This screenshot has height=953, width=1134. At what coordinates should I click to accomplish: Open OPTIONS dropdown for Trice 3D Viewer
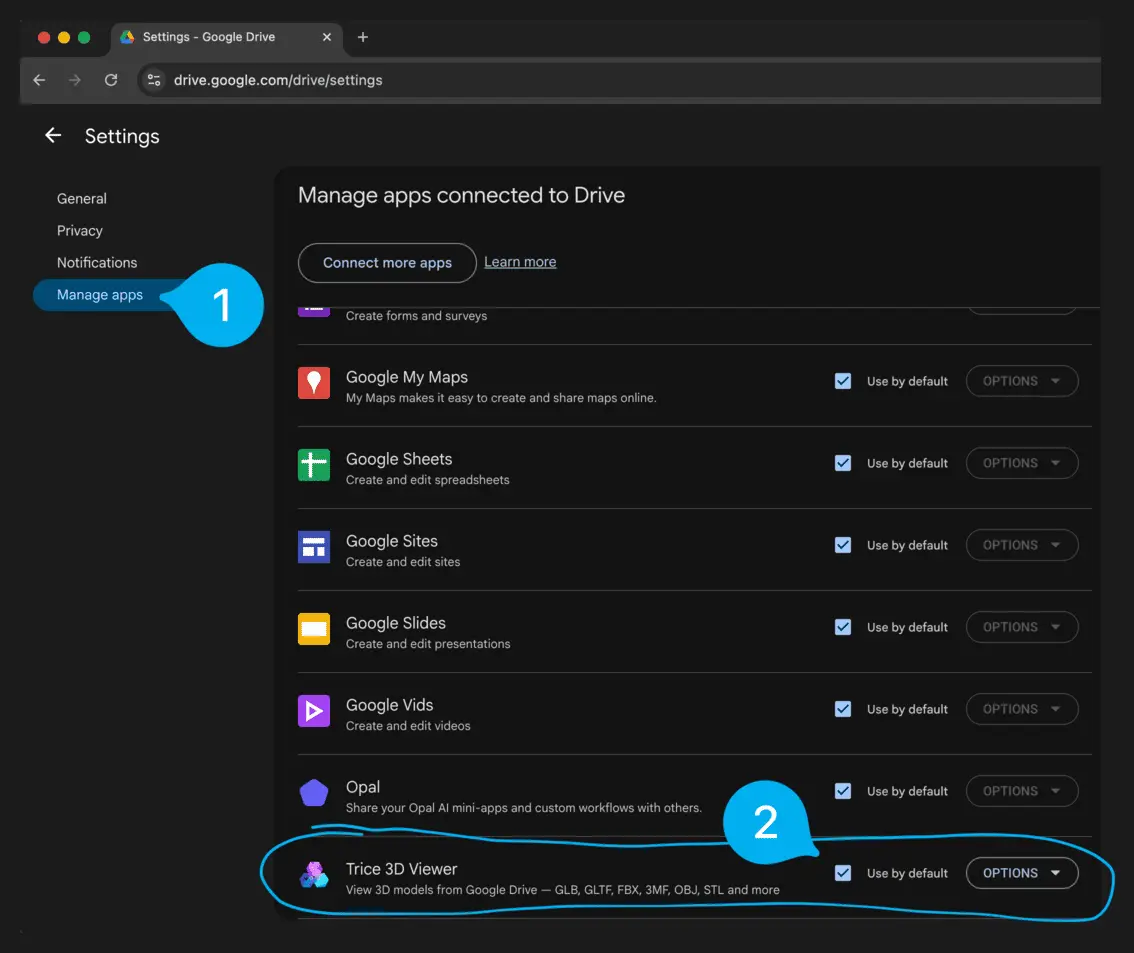[x=1022, y=873]
